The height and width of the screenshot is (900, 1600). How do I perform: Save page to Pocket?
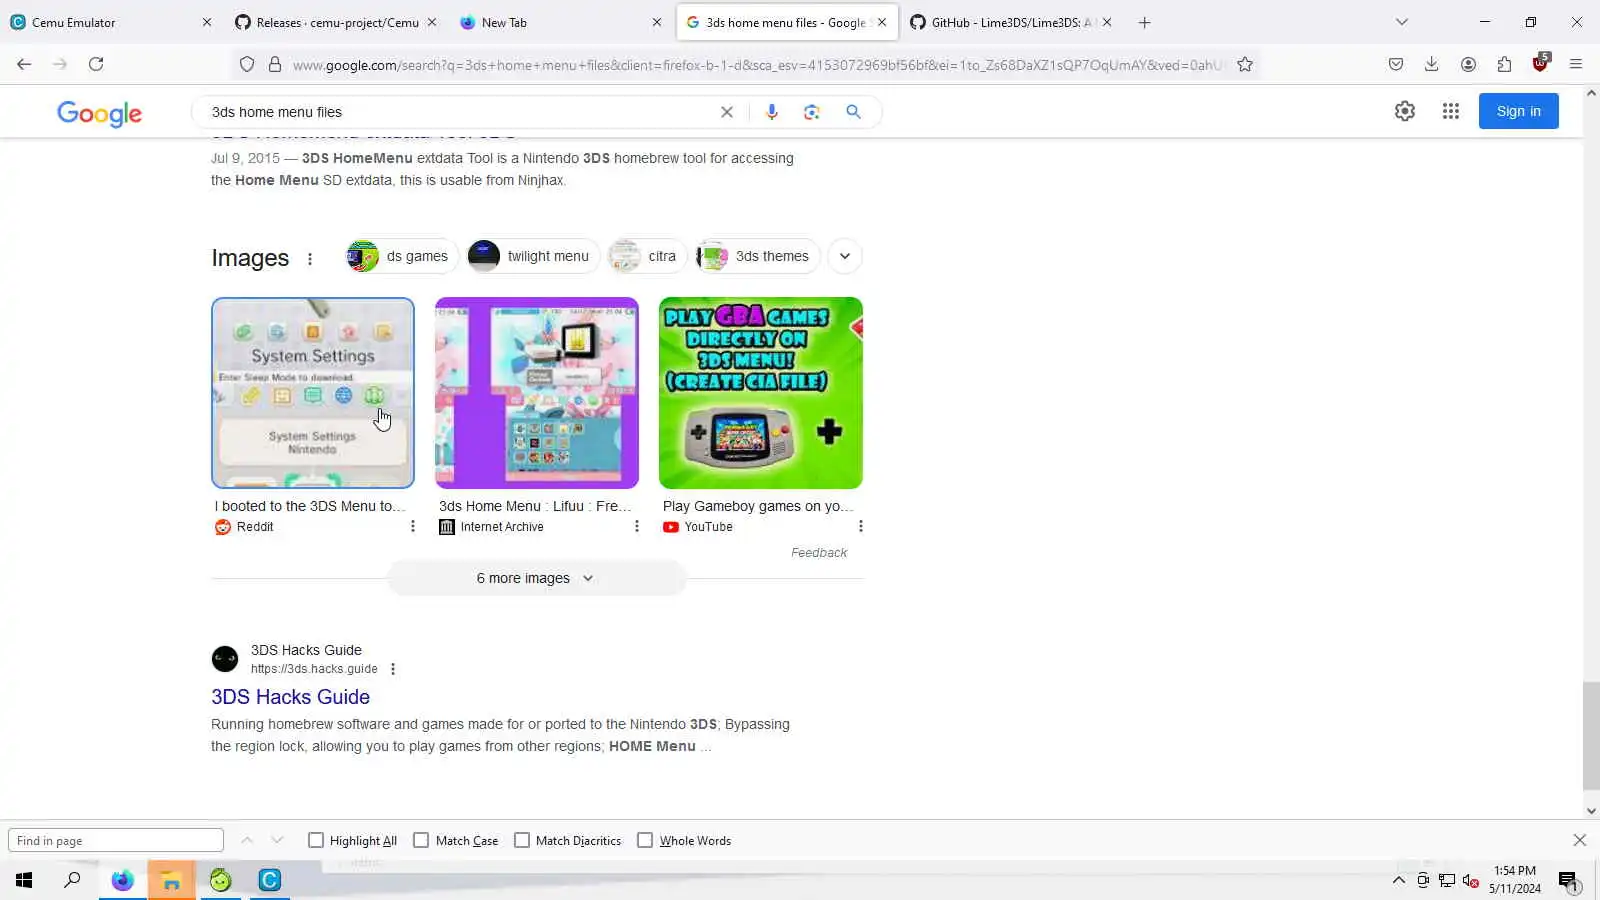point(1396,64)
